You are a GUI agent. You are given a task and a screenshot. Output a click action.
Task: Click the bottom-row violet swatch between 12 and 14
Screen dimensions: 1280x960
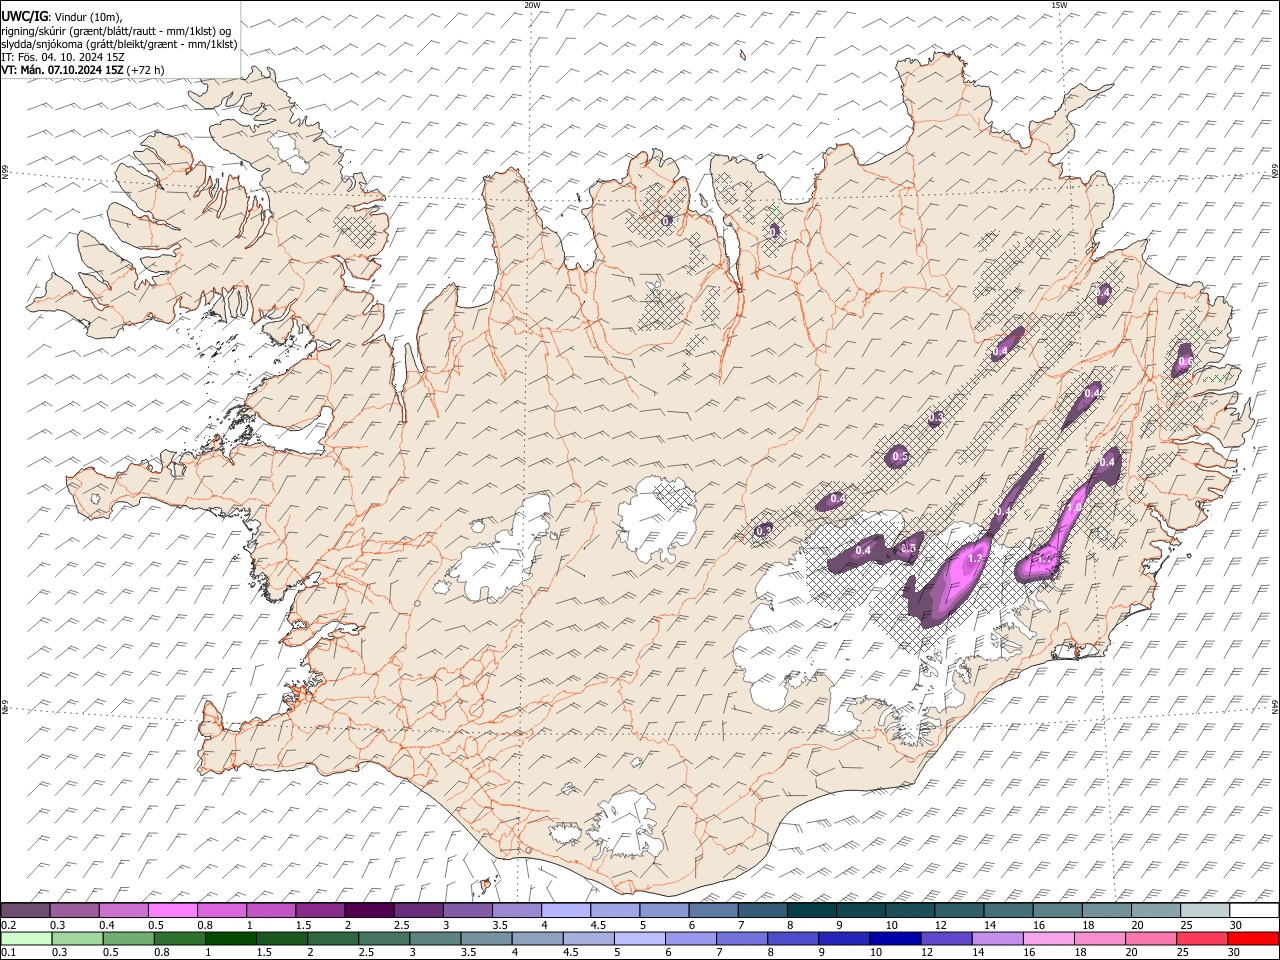click(x=945, y=938)
